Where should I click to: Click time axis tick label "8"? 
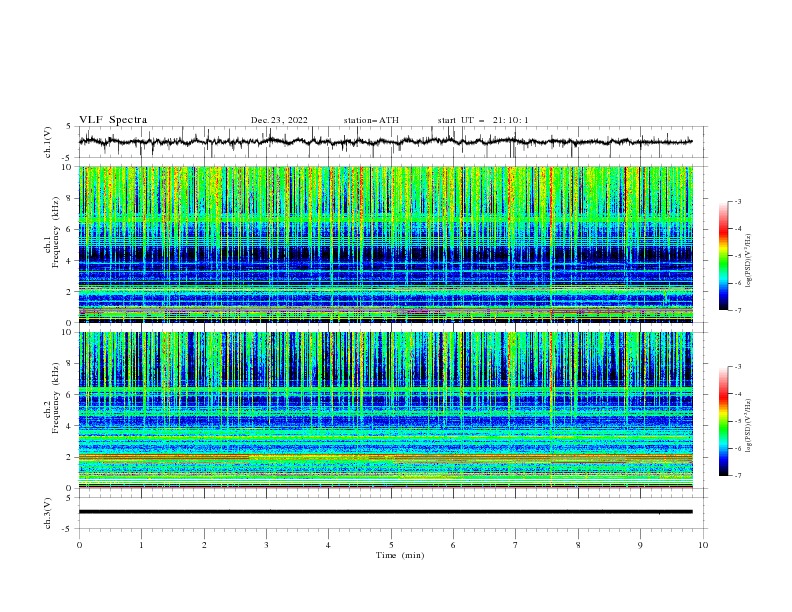coord(578,545)
